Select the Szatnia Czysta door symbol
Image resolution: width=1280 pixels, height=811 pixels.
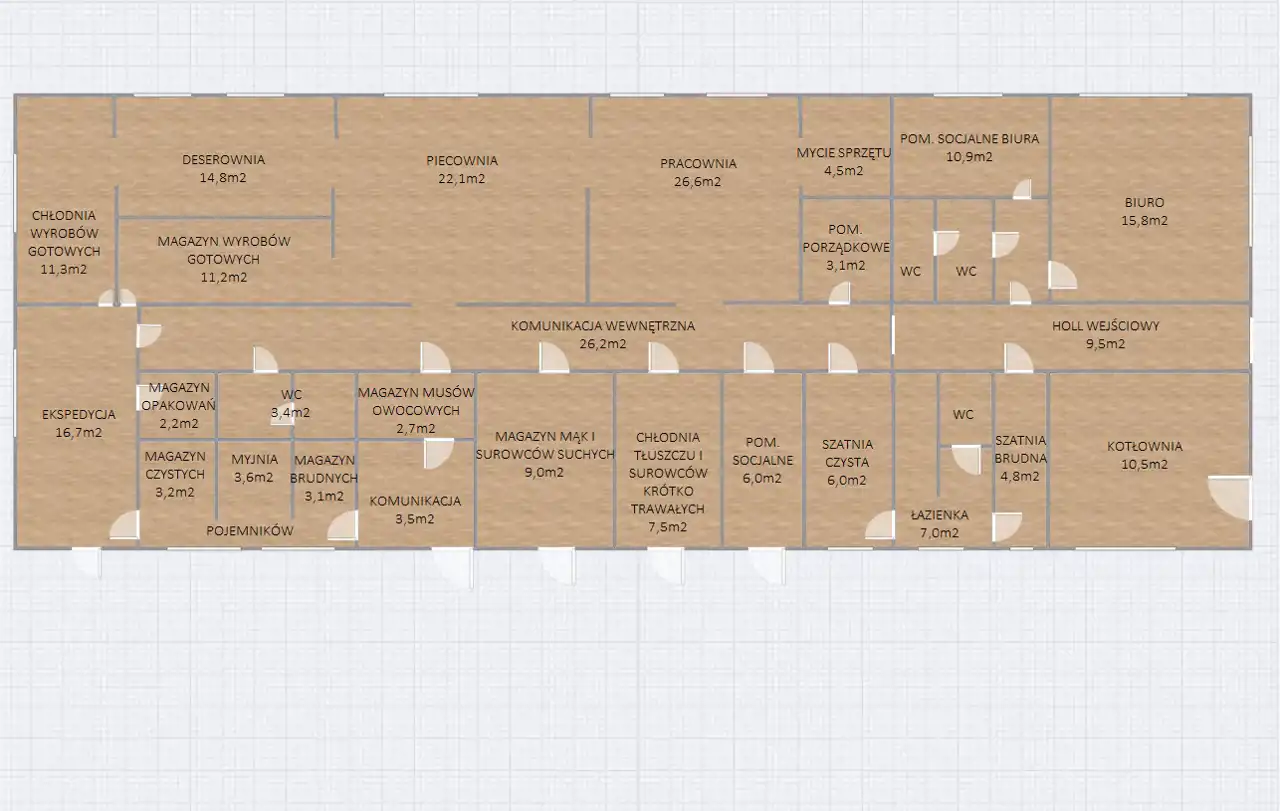coord(879,525)
